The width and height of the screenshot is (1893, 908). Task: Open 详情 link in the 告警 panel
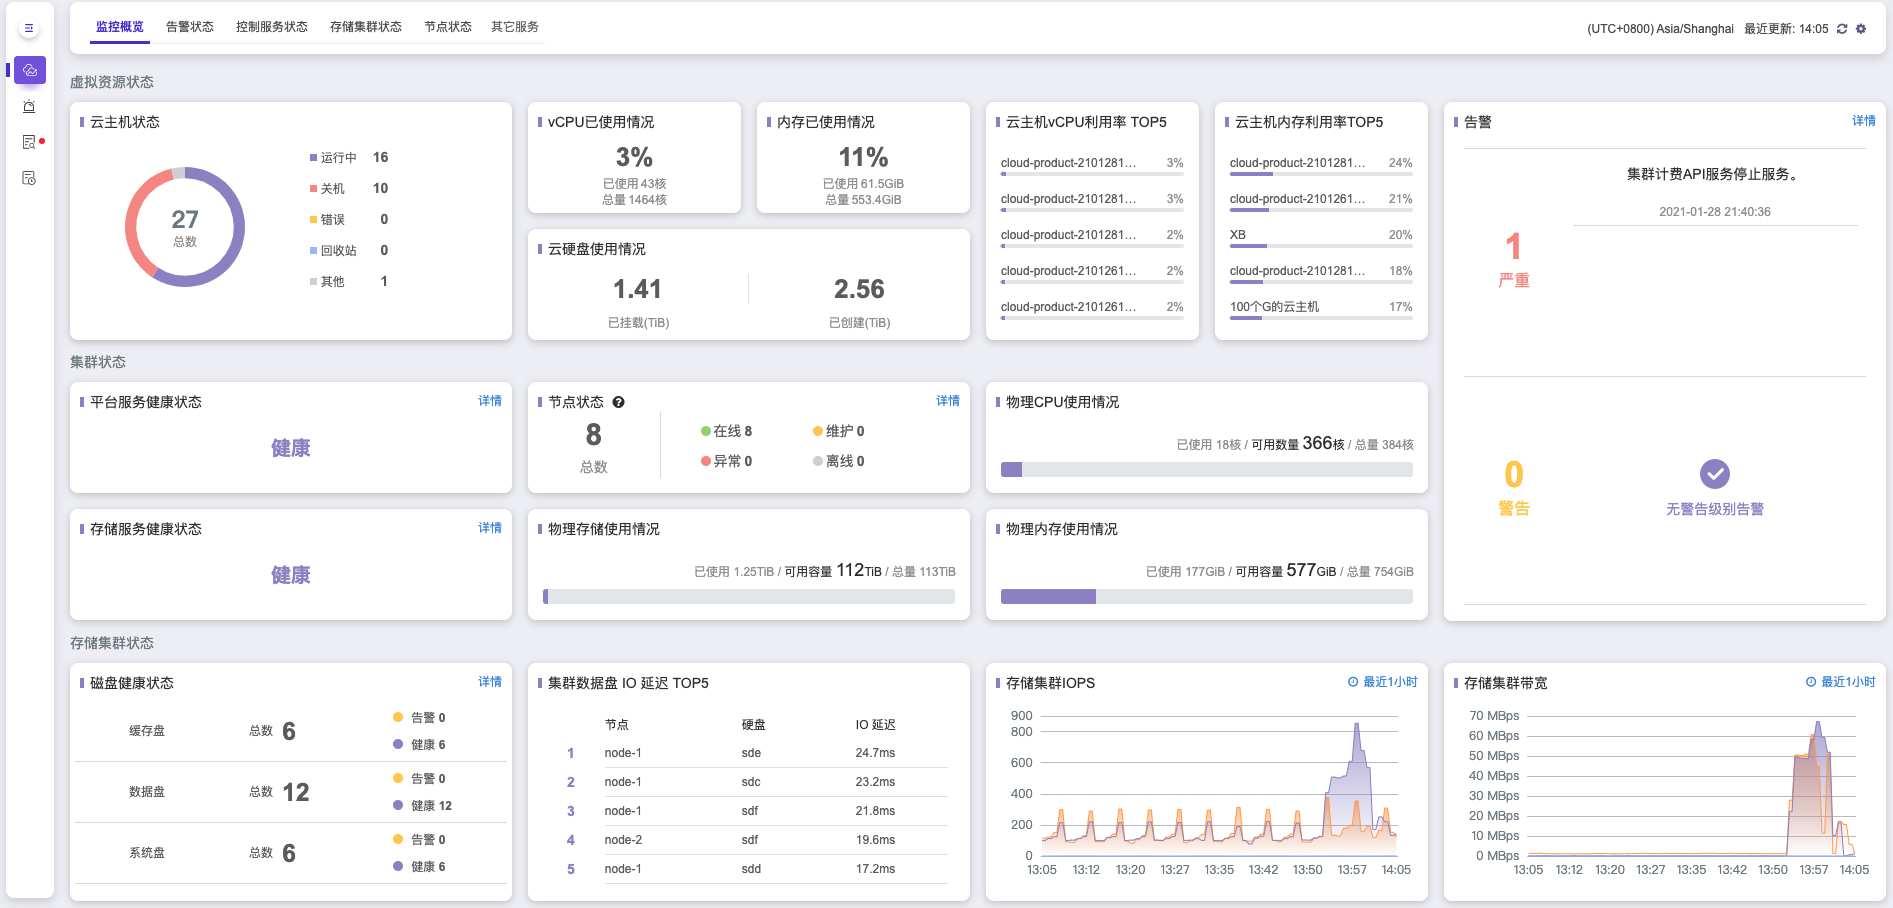[x=1863, y=121]
